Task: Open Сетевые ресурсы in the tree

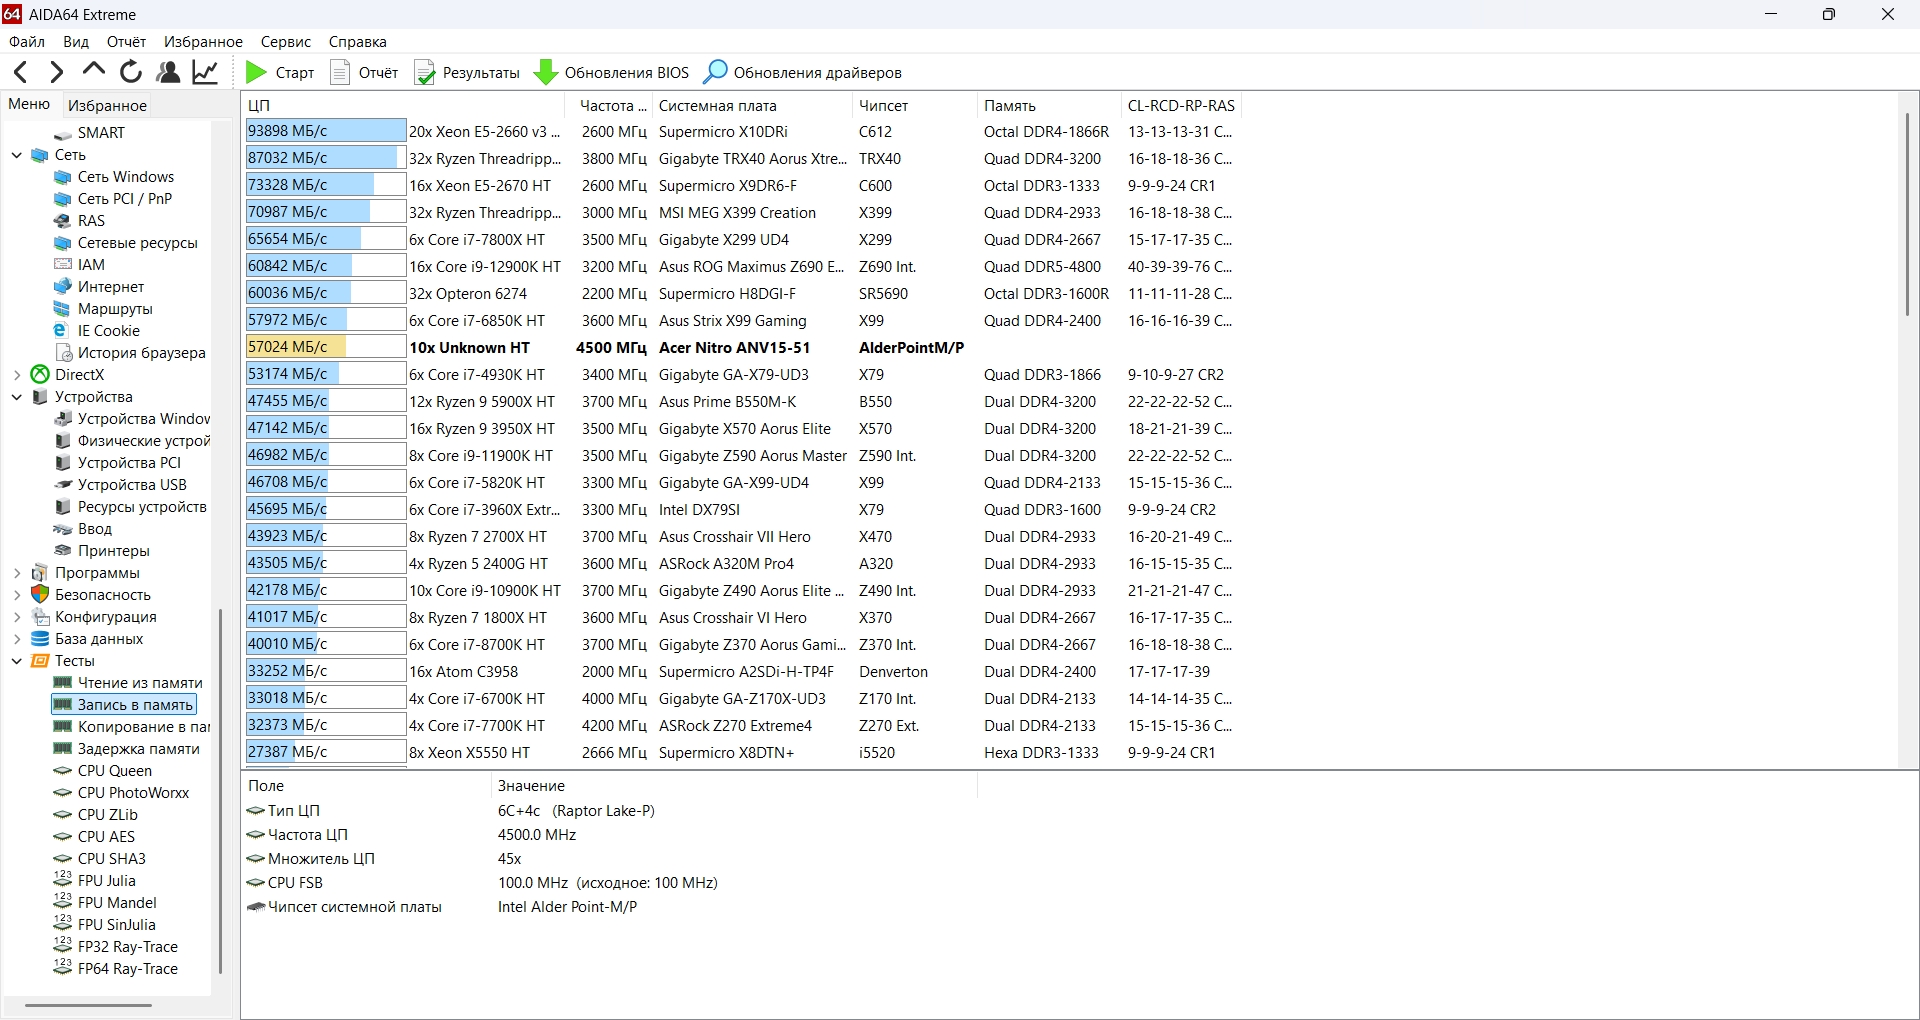Action: pos(126,243)
